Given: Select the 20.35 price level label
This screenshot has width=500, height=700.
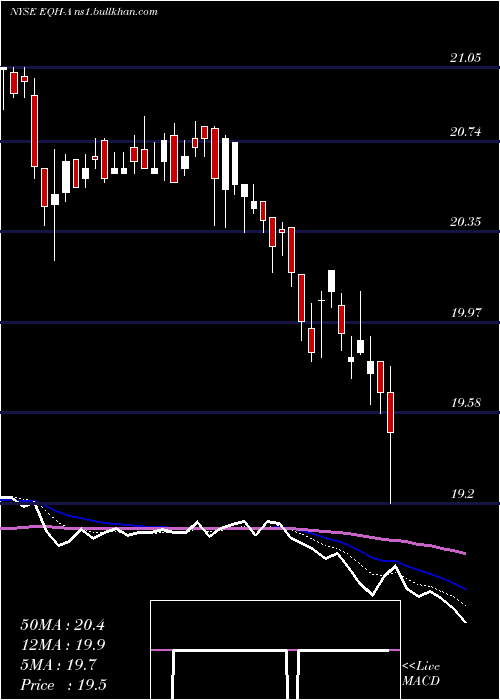Looking at the screenshot, I should point(465,221).
